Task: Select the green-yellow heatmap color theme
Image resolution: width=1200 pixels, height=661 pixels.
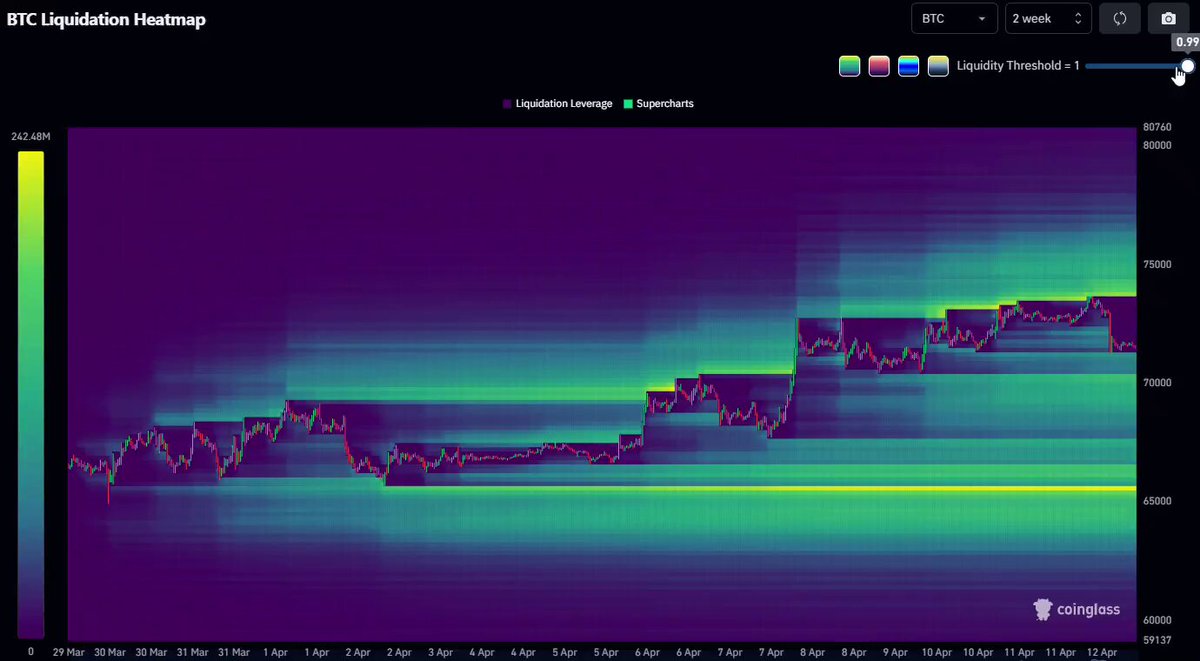Action: (x=849, y=67)
